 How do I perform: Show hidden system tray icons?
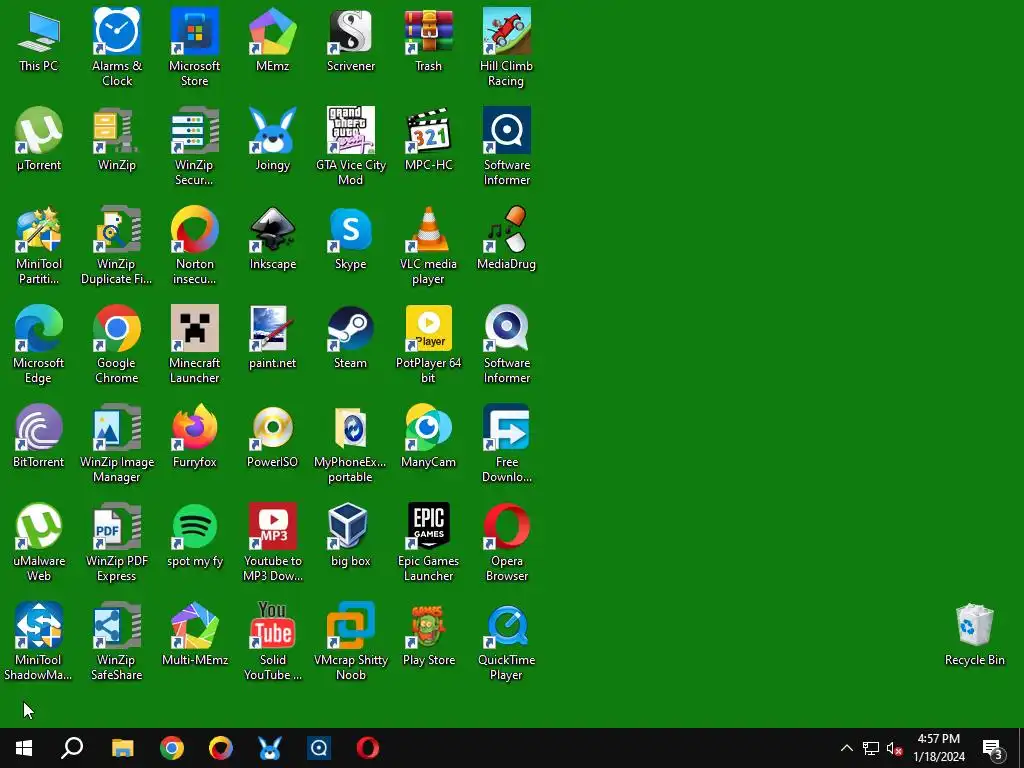tap(846, 748)
